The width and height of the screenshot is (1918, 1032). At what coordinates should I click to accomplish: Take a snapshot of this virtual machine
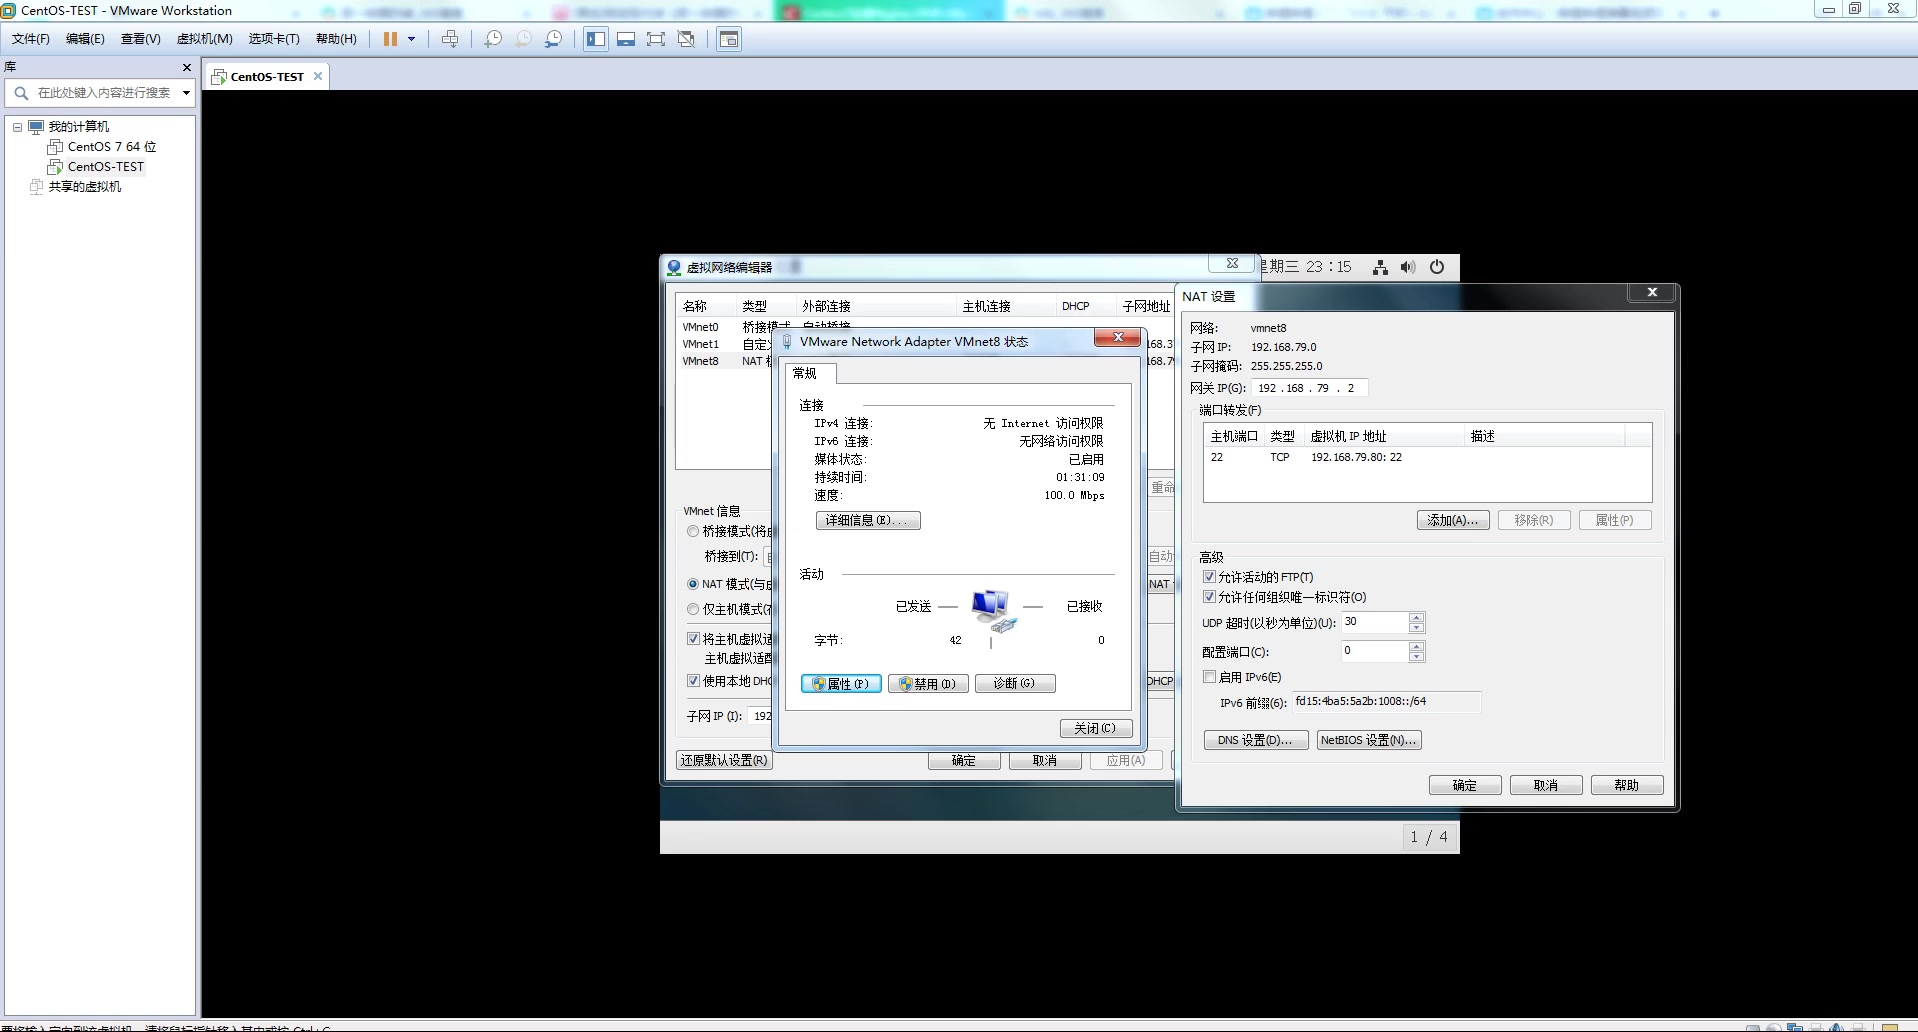(x=493, y=39)
